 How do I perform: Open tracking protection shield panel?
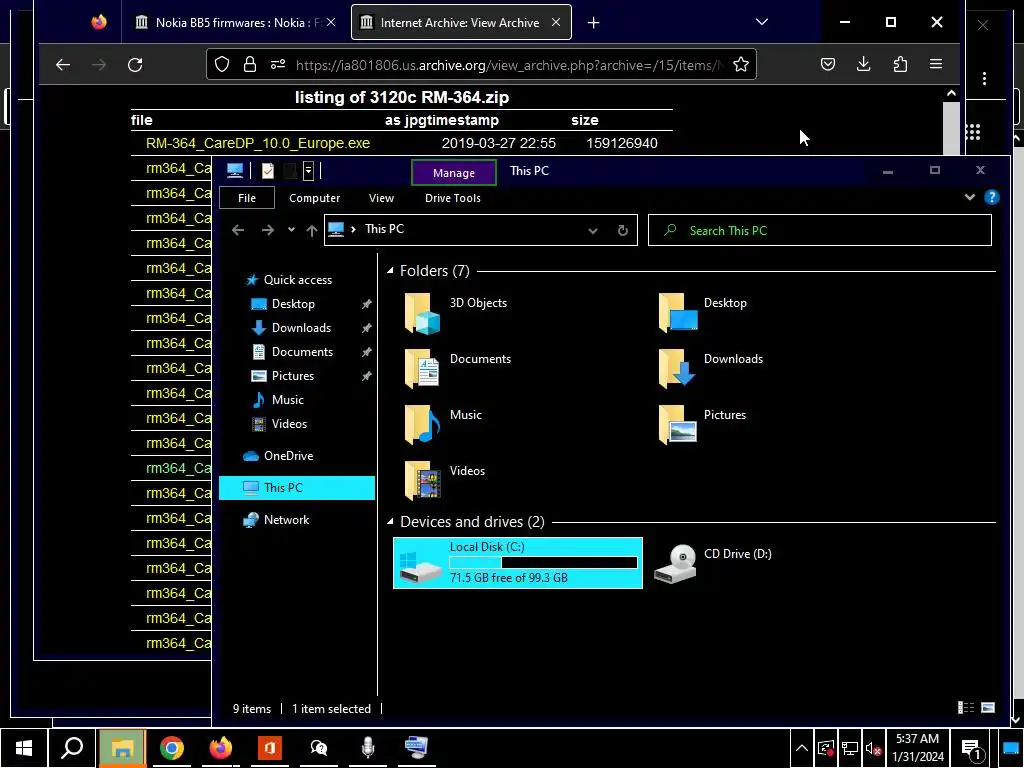pyautogui.click(x=222, y=64)
